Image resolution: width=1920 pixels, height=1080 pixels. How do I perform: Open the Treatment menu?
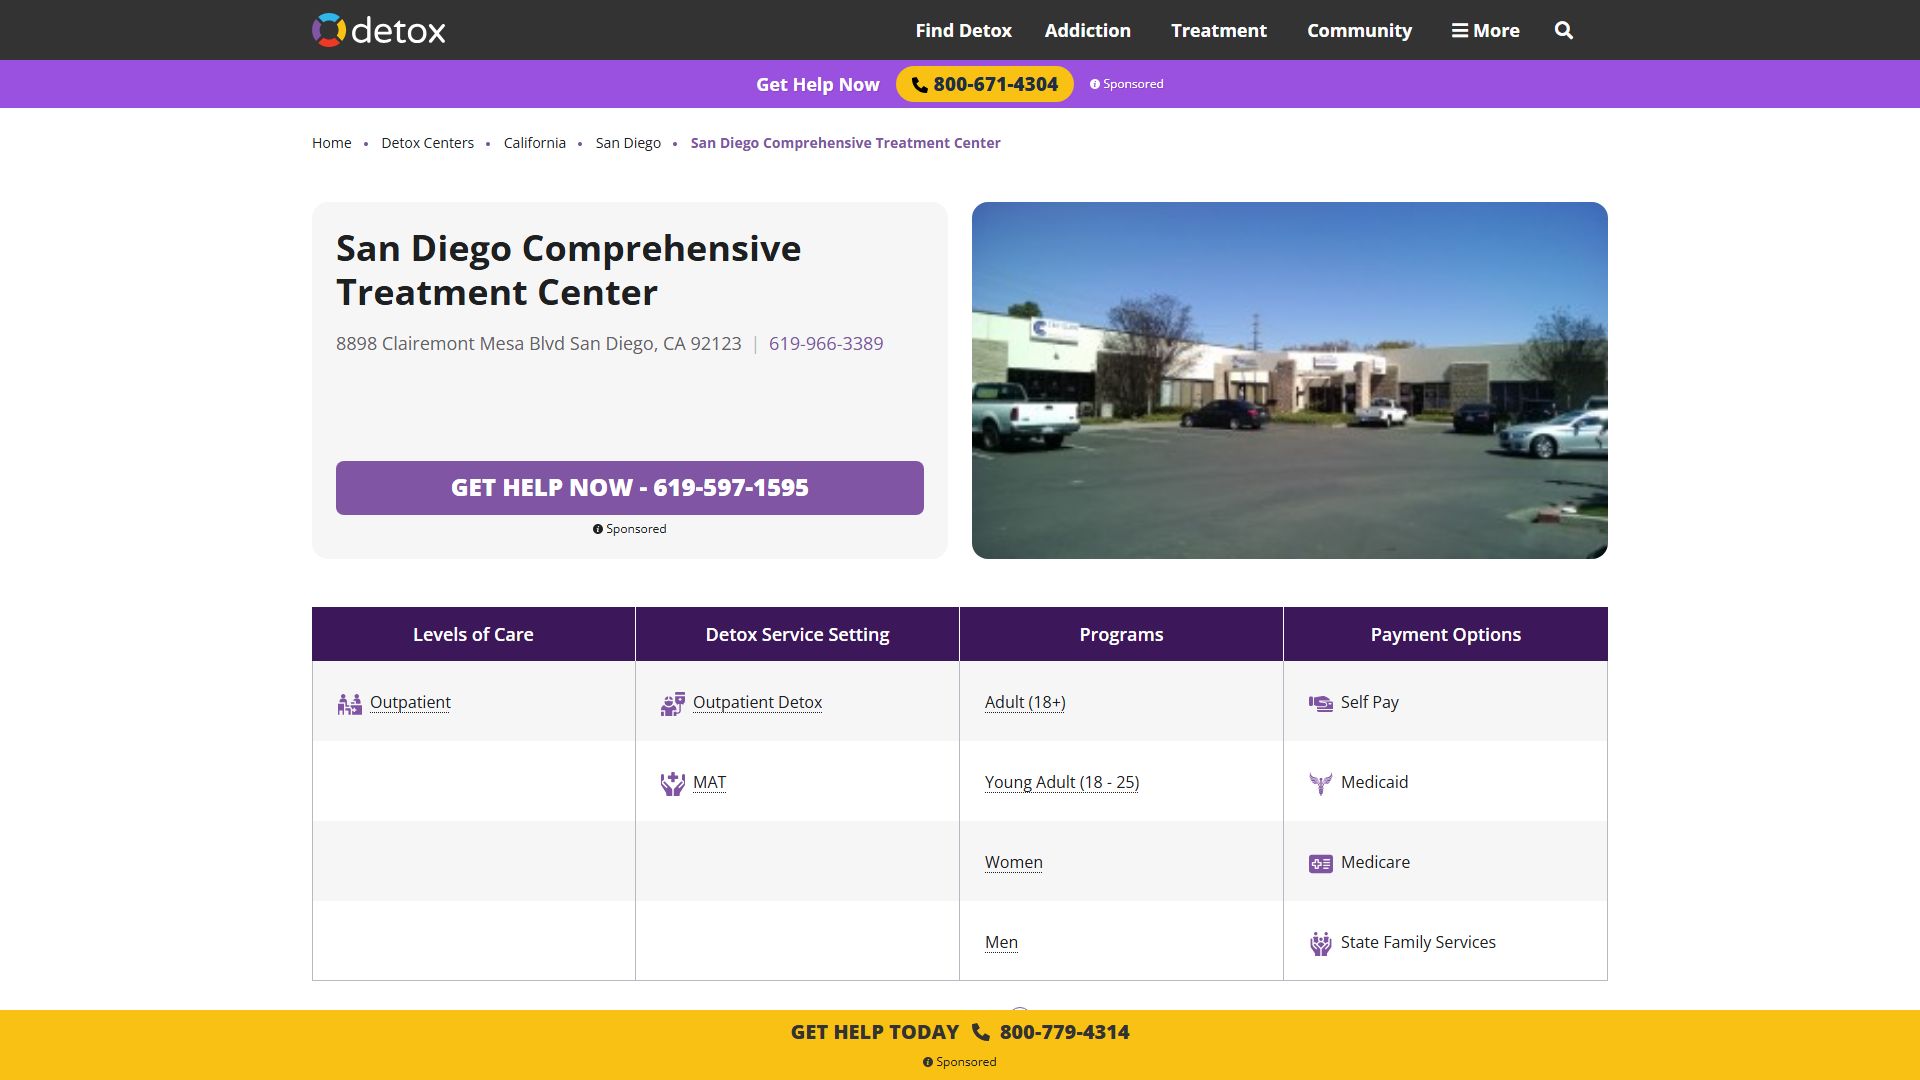pyautogui.click(x=1219, y=31)
